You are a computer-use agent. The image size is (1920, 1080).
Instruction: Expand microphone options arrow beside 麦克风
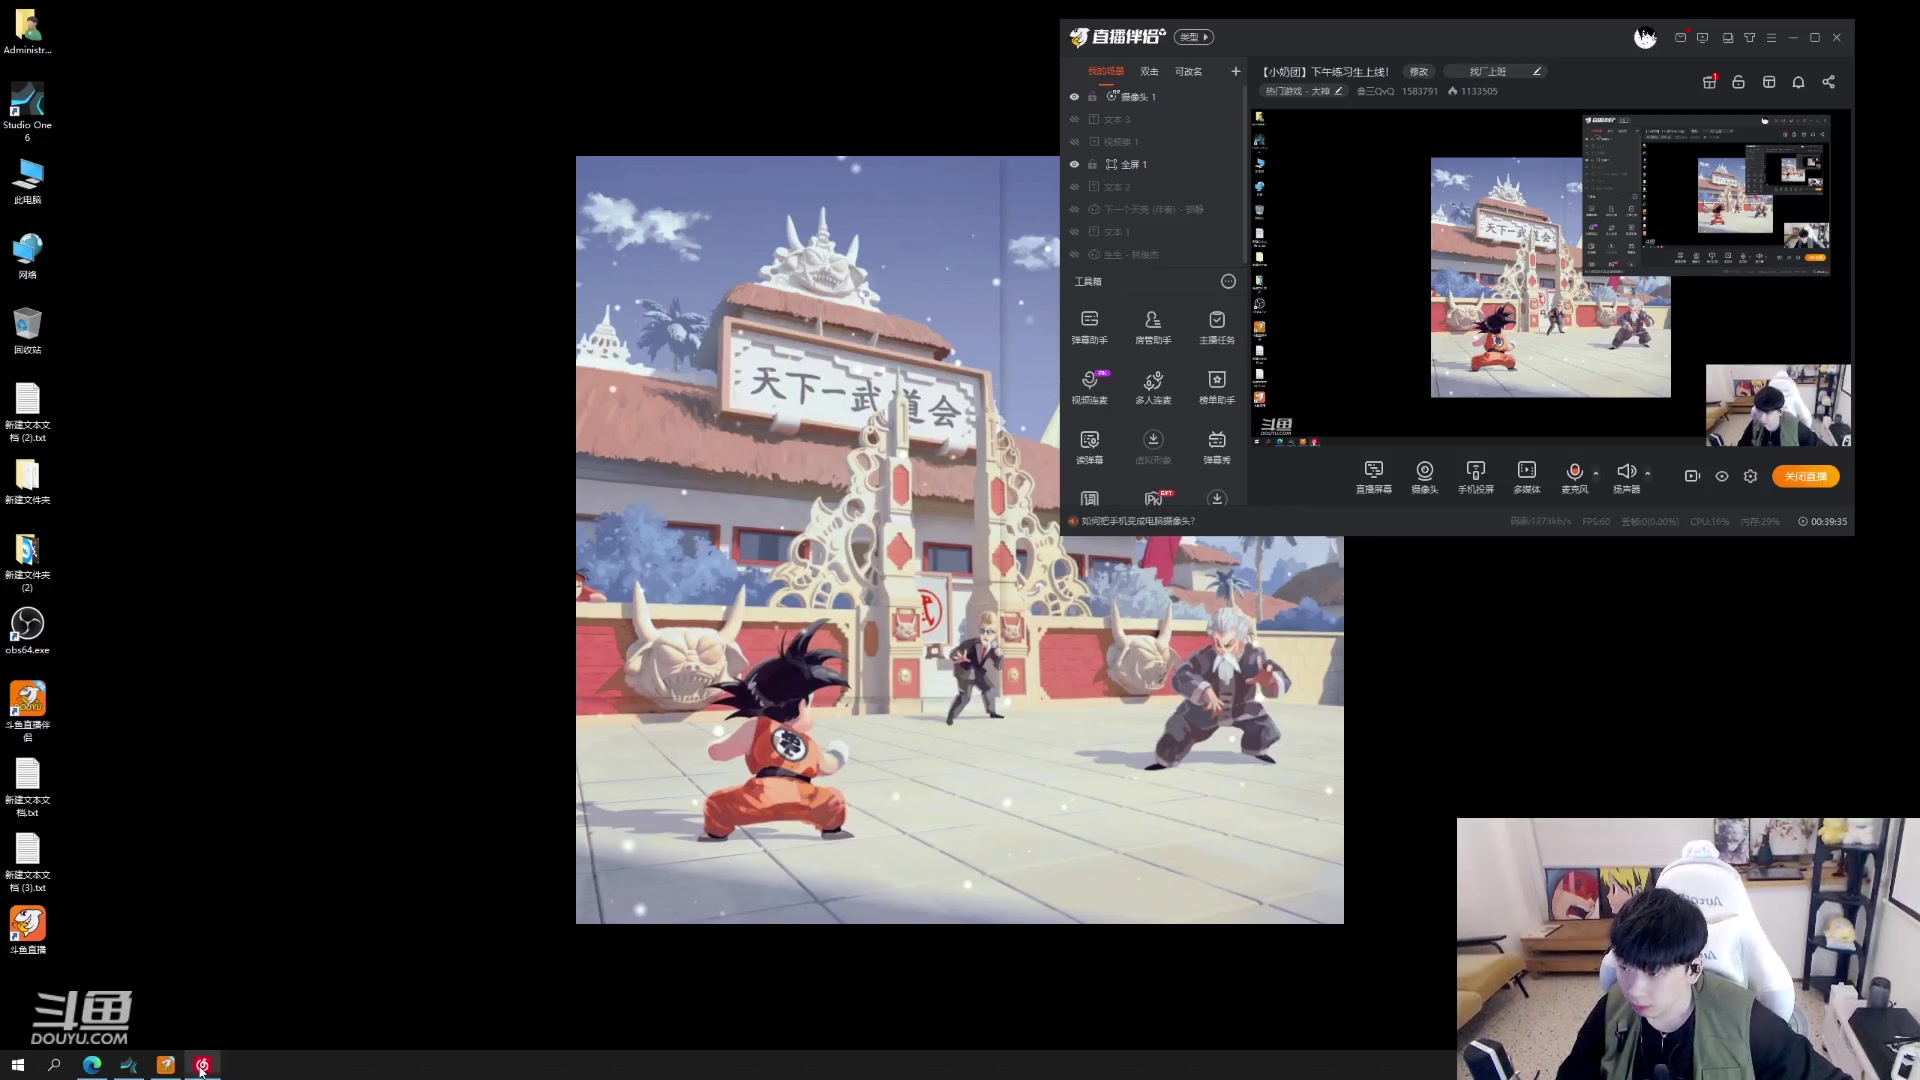(x=1596, y=473)
